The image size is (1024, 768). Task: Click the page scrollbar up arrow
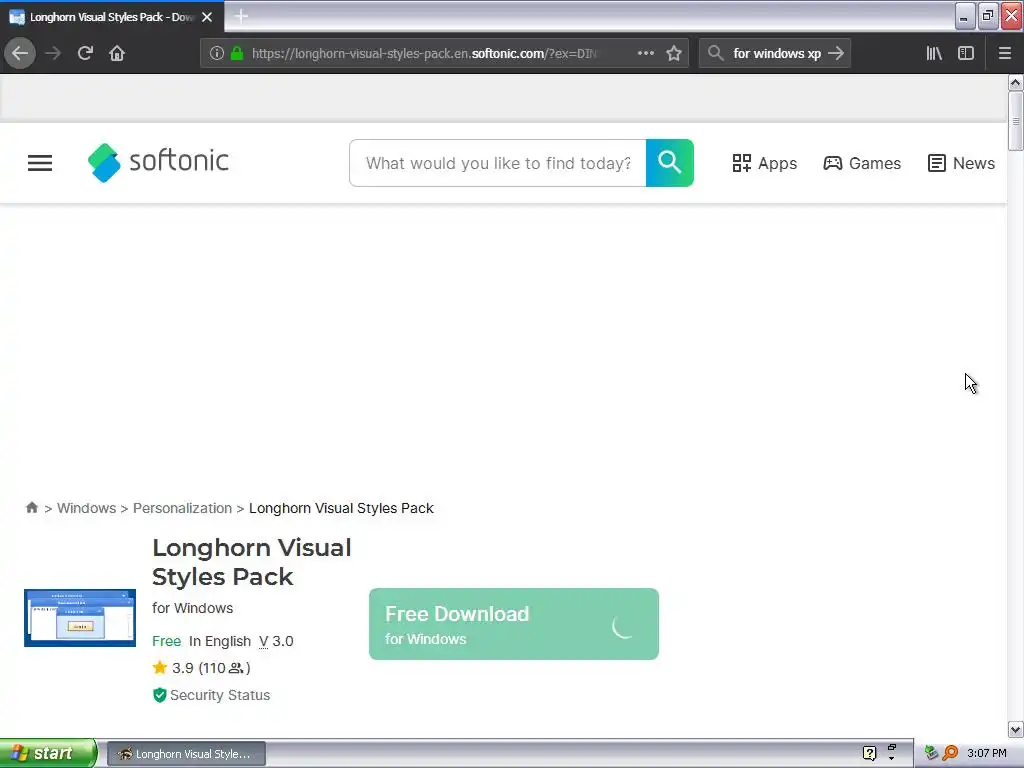pos(1015,82)
